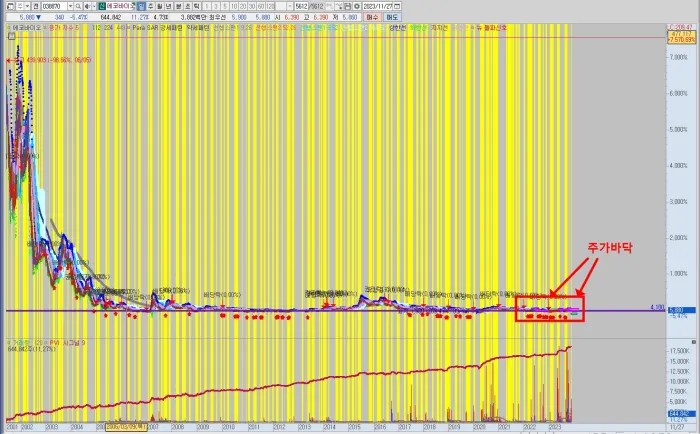Click the 2010 year label on time axis
The image size is (700, 434).
[228, 427]
